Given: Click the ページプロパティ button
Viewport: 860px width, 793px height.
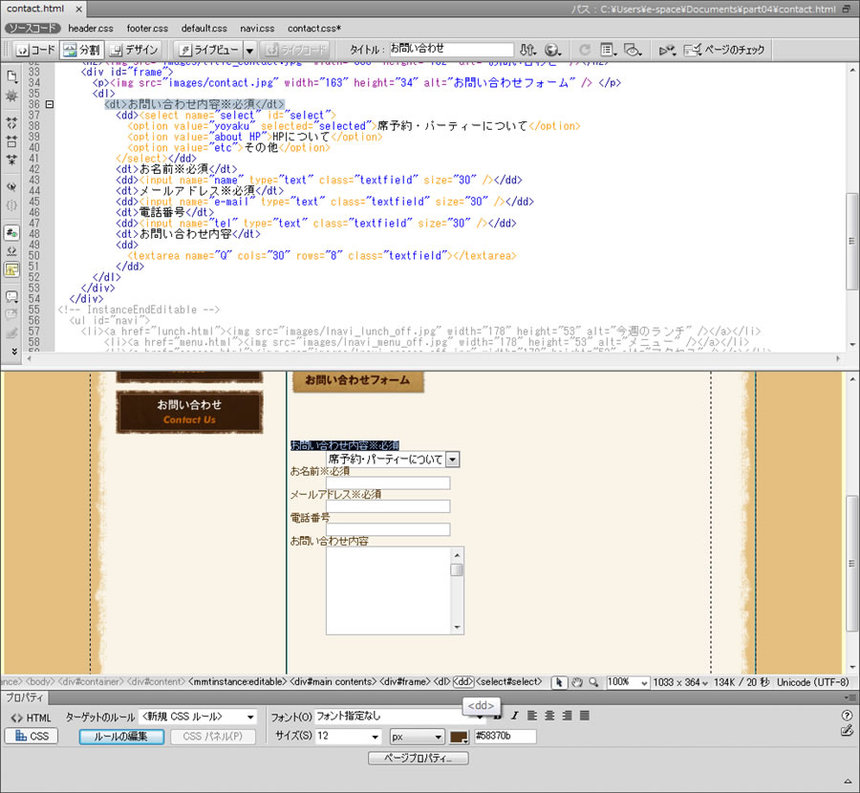Looking at the screenshot, I should click(x=418, y=759).
